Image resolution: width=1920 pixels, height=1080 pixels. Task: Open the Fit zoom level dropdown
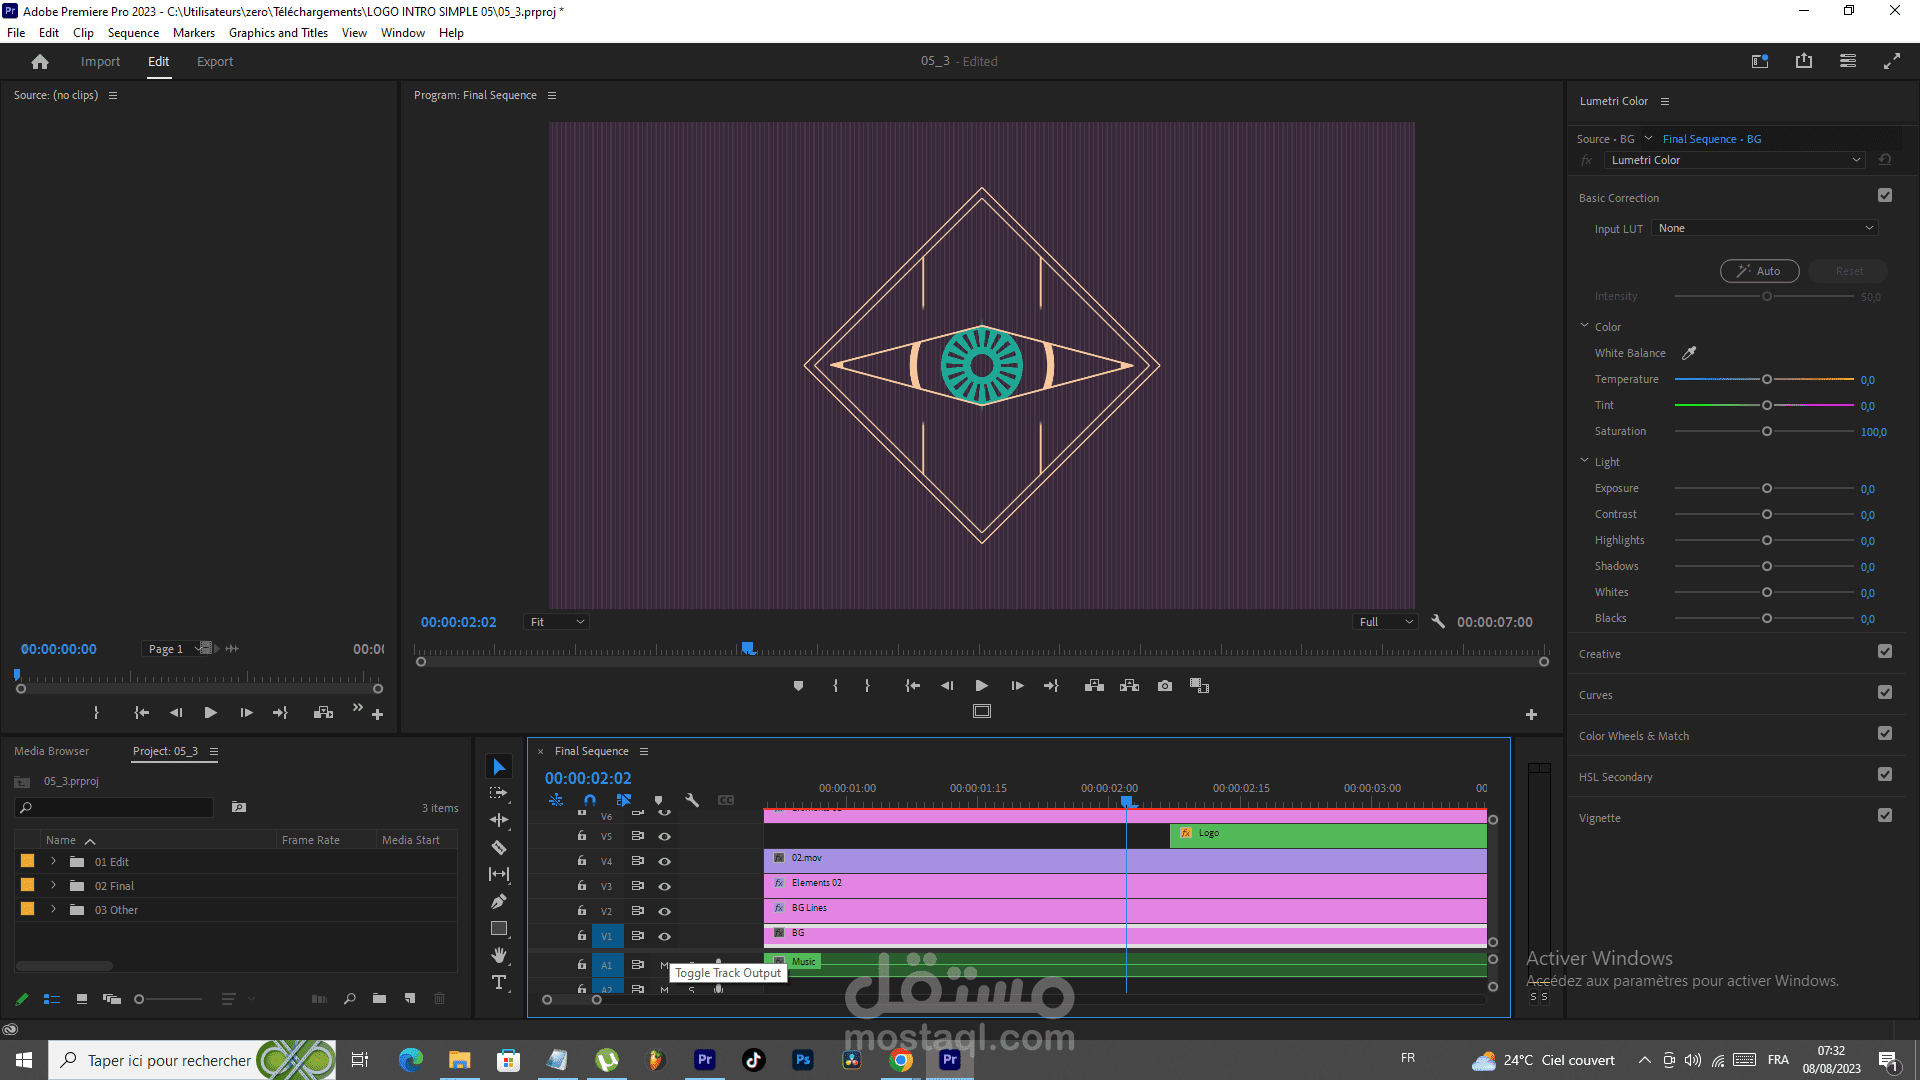point(557,622)
